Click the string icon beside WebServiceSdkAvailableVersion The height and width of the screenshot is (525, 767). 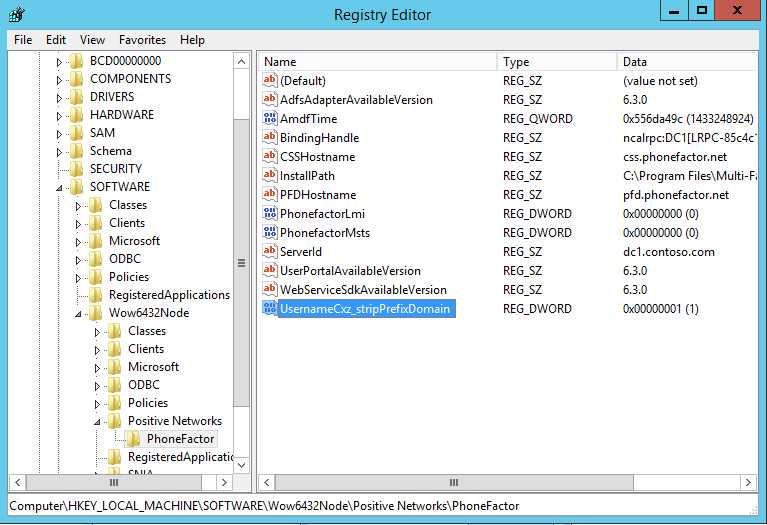[270, 290]
